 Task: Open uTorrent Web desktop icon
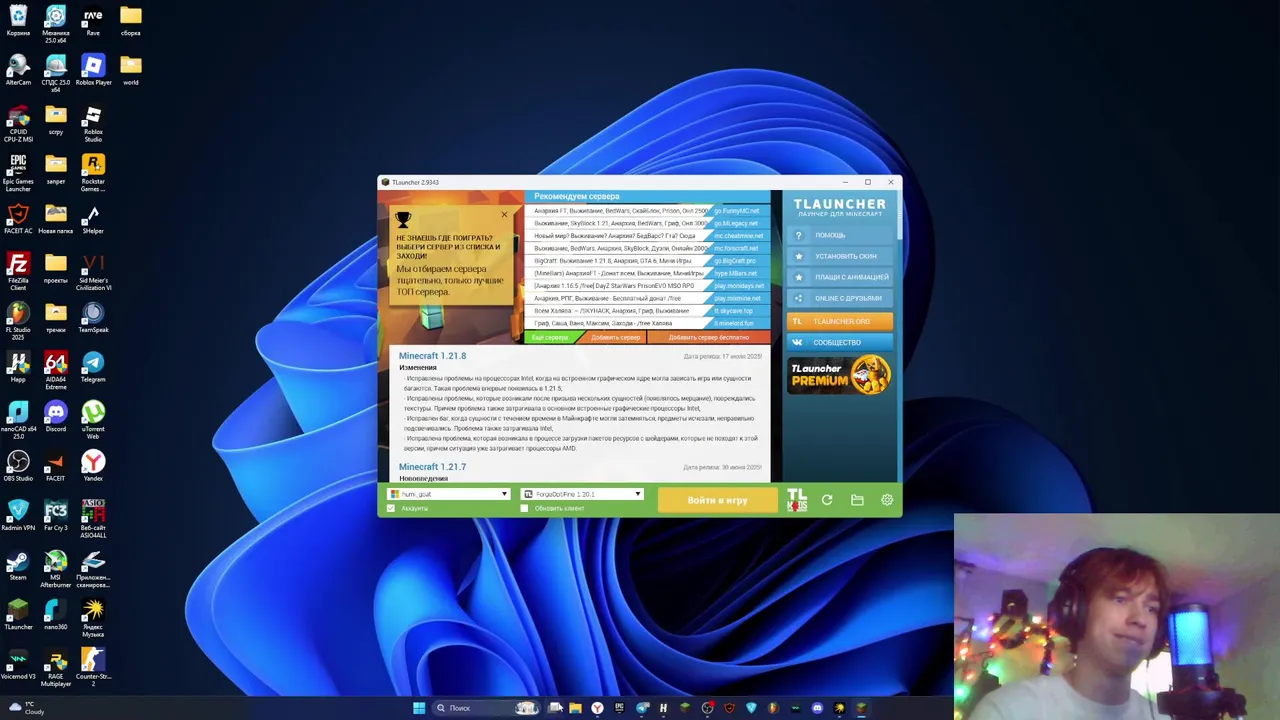(93, 421)
